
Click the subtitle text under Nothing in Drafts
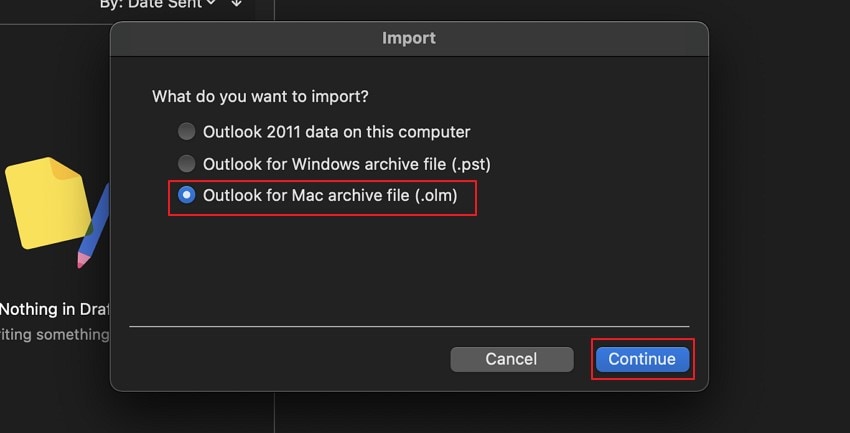click(x=54, y=335)
